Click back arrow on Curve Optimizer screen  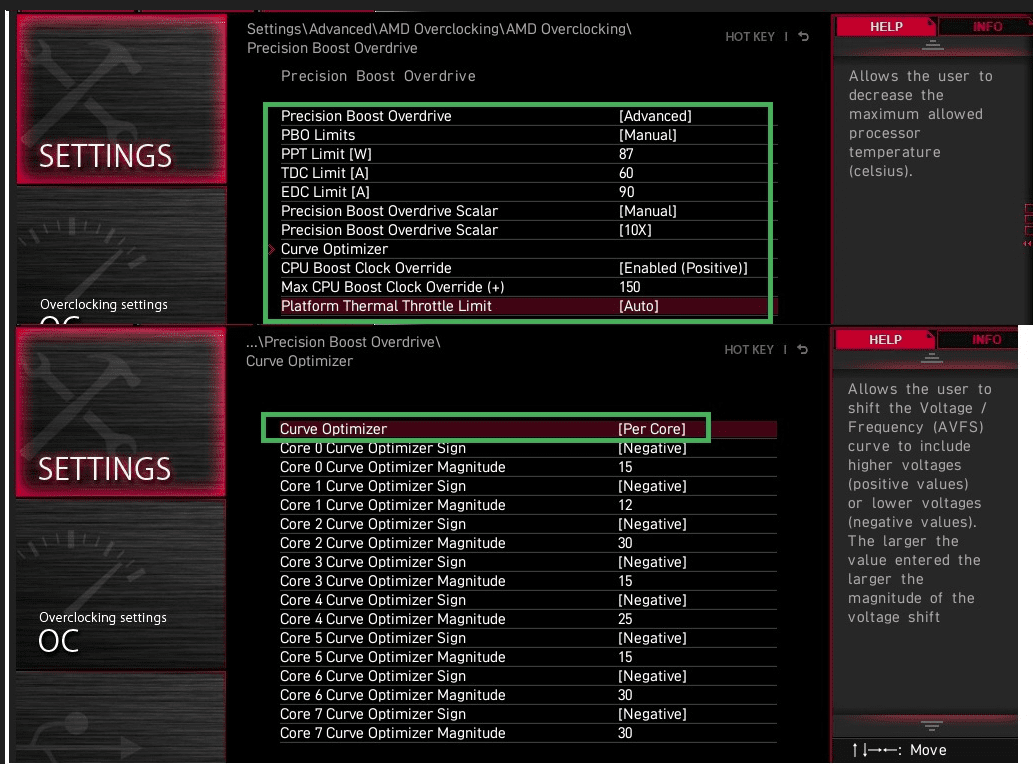click(x=802, y=349)
